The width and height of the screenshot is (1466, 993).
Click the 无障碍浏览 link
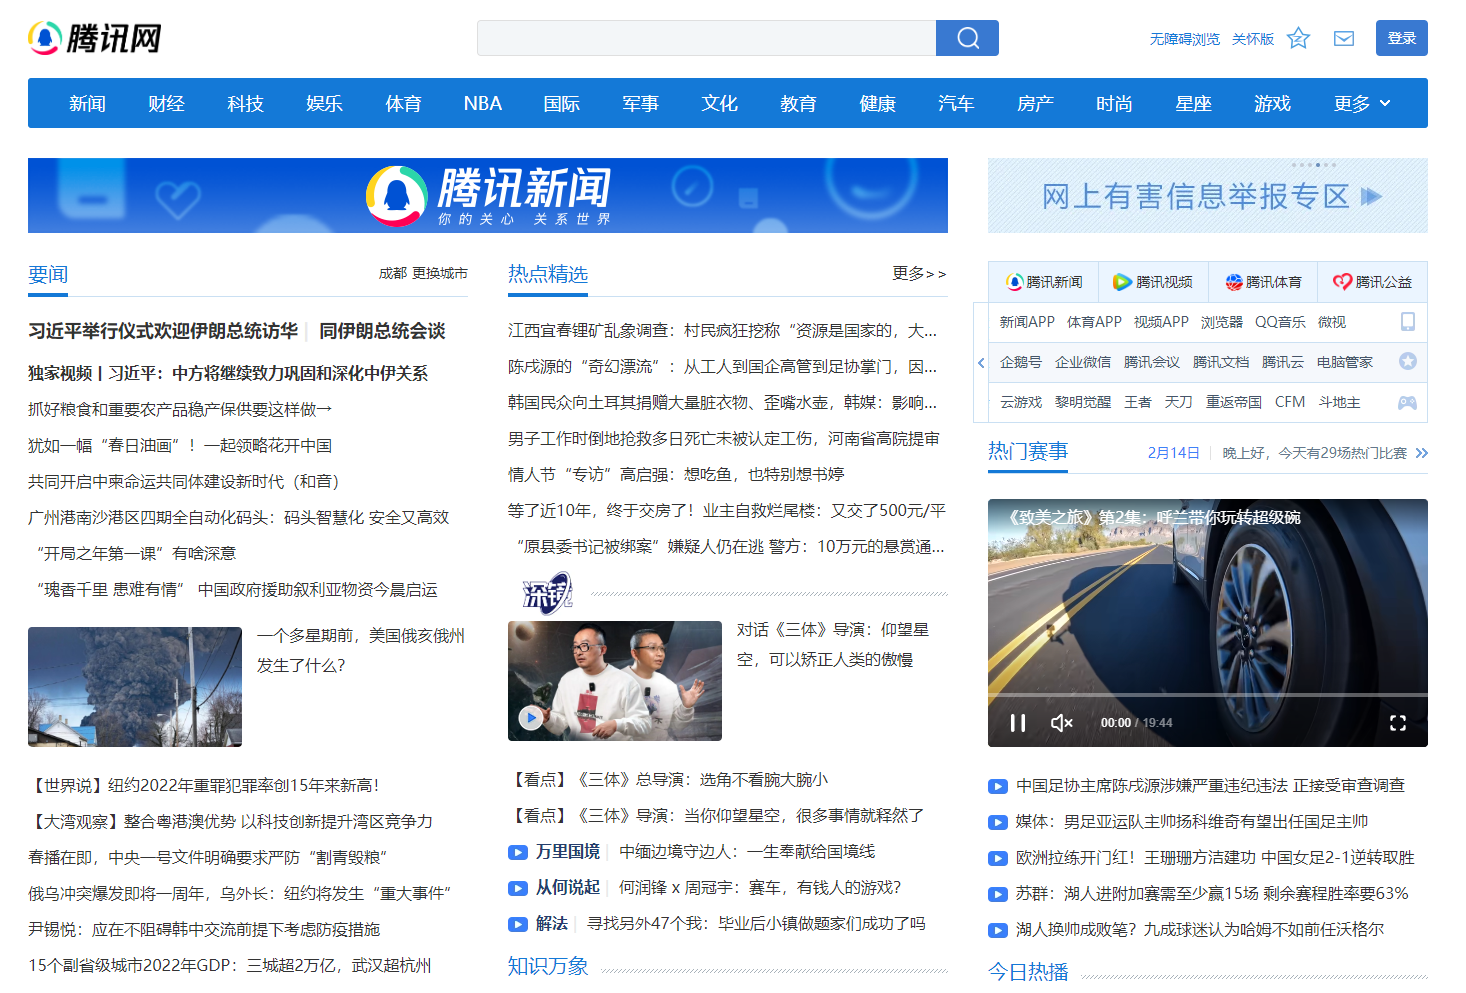pos(1185,39)
